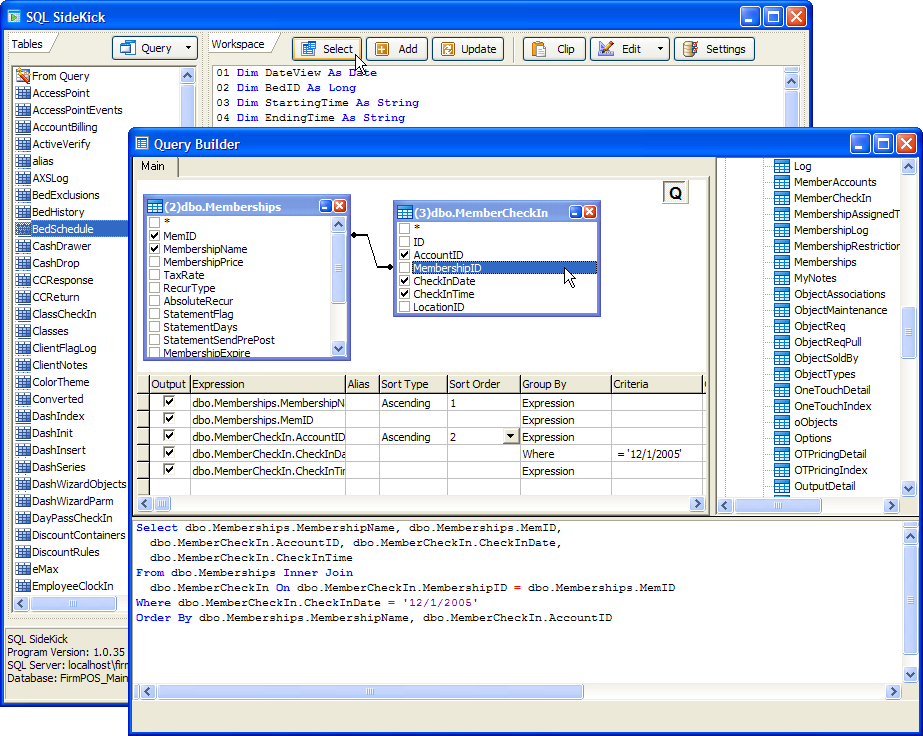Screen dimensions: 923x736
Task: Open the Sort Order dropdown for AccountID row
Action: 510,436
